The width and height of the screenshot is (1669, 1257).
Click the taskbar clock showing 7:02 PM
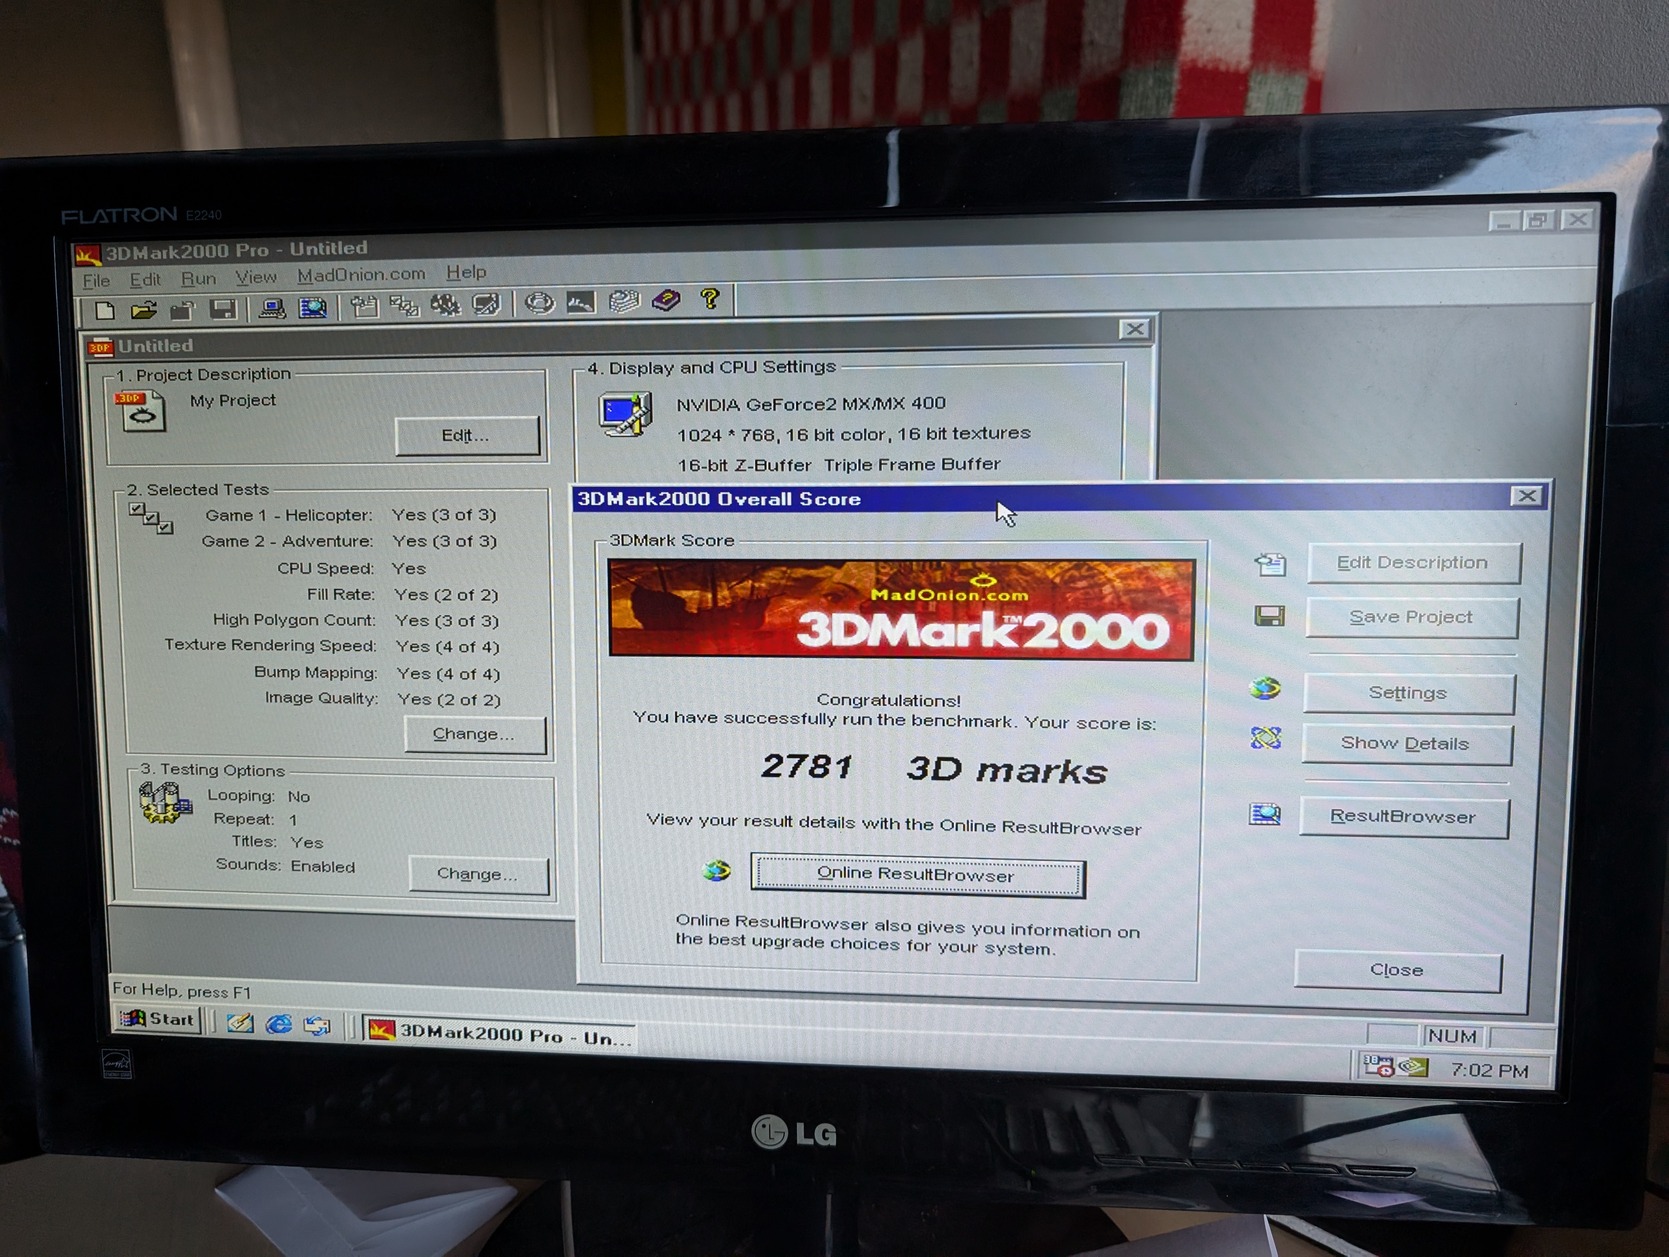pyautogui.click(x=1490, y=1071)
